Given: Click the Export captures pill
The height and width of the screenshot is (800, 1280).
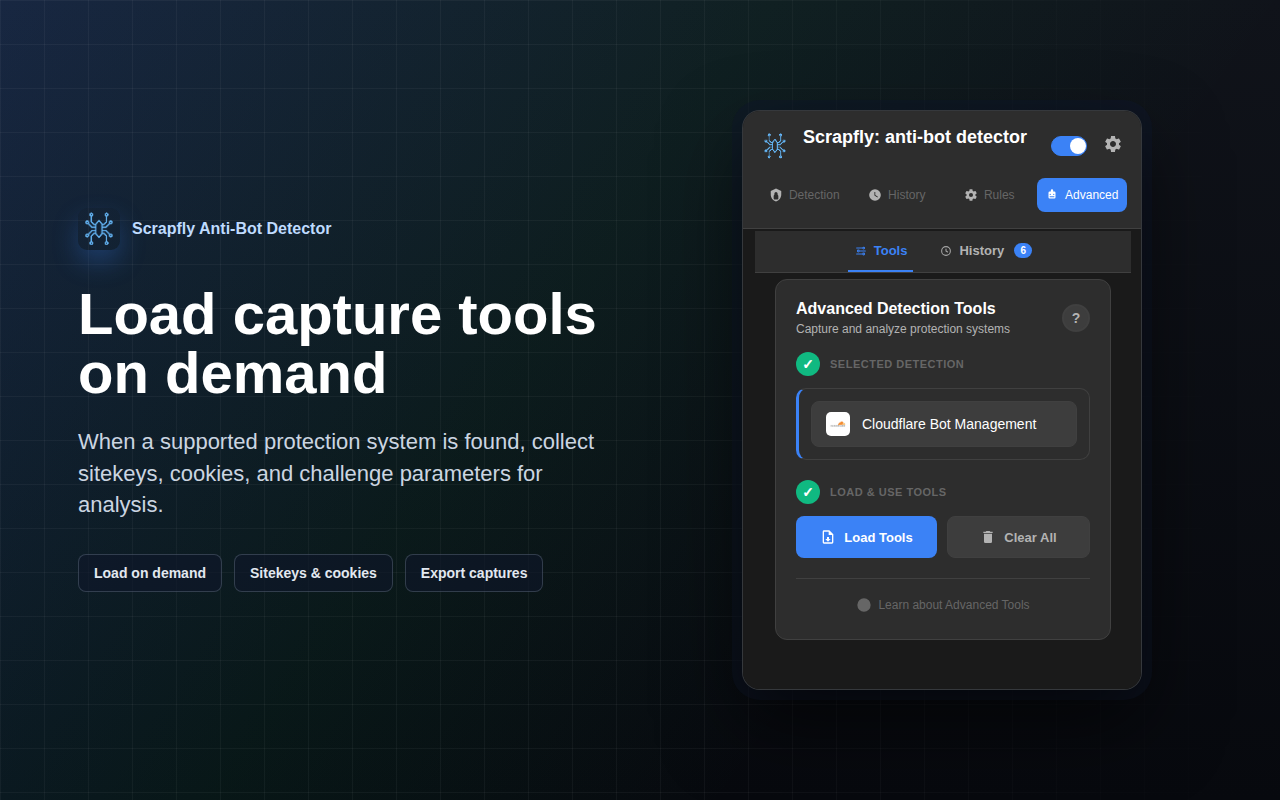Looking at the screenshot, I should tap(474, 573).
